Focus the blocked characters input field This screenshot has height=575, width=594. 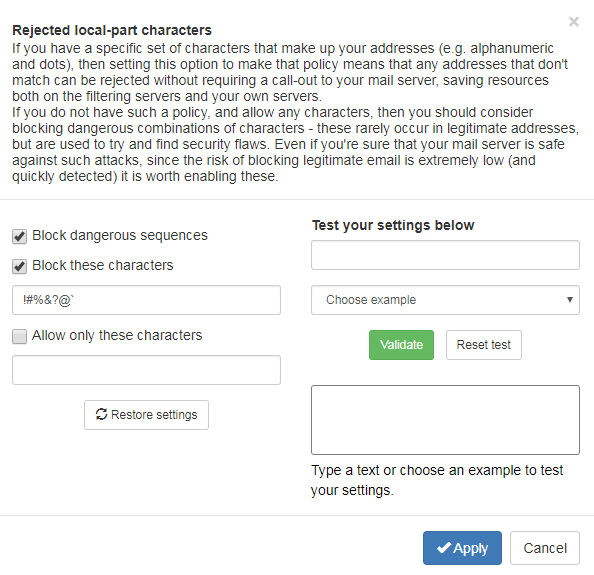tap(146, 300)
